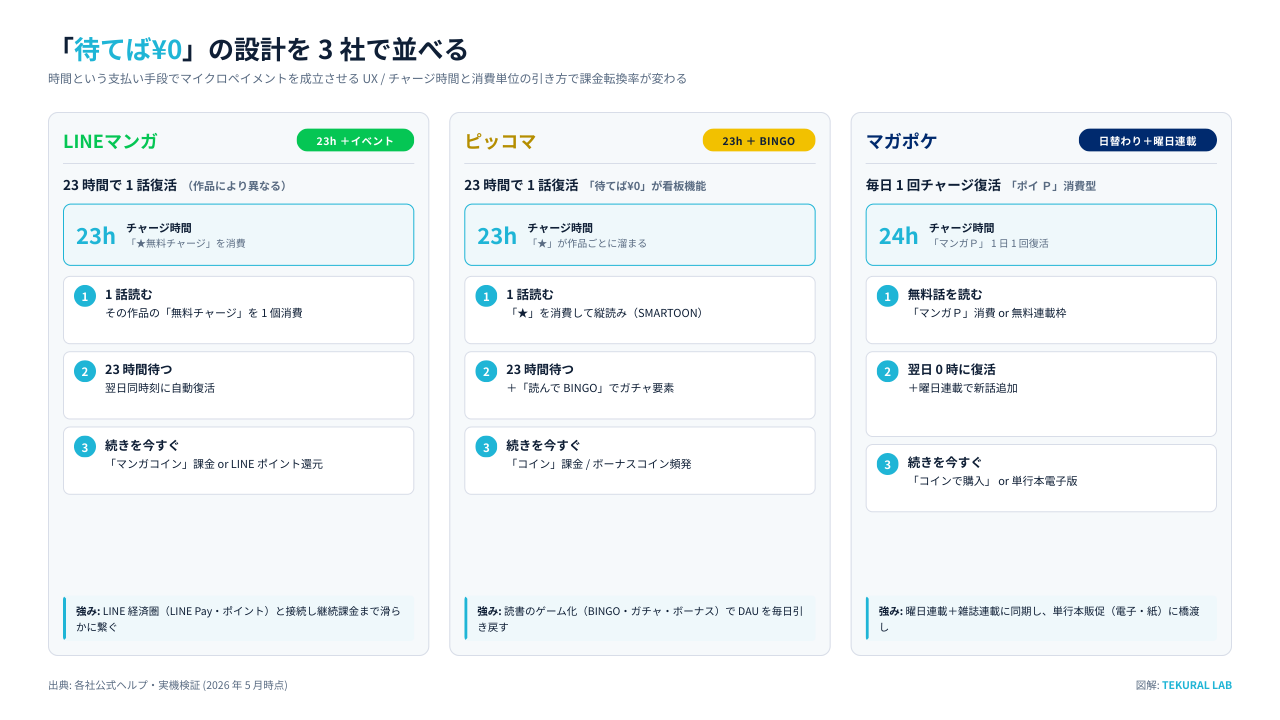
Task: Click LINEマンガ 強み note
Action: [x=239, y=619]
